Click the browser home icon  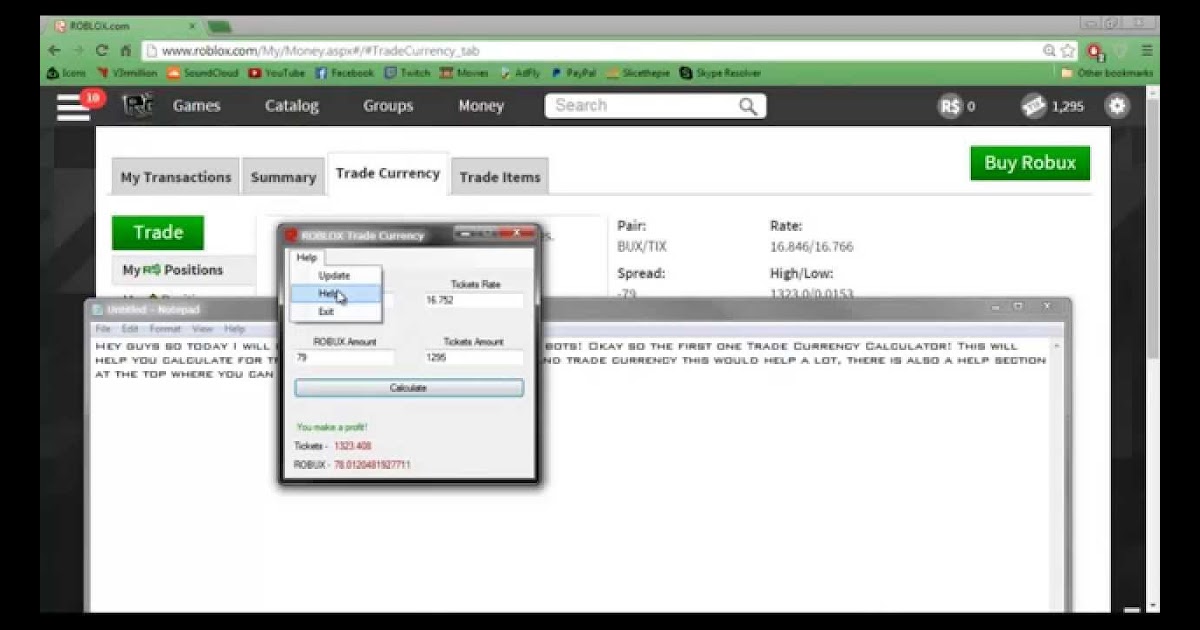pos(125,50)
